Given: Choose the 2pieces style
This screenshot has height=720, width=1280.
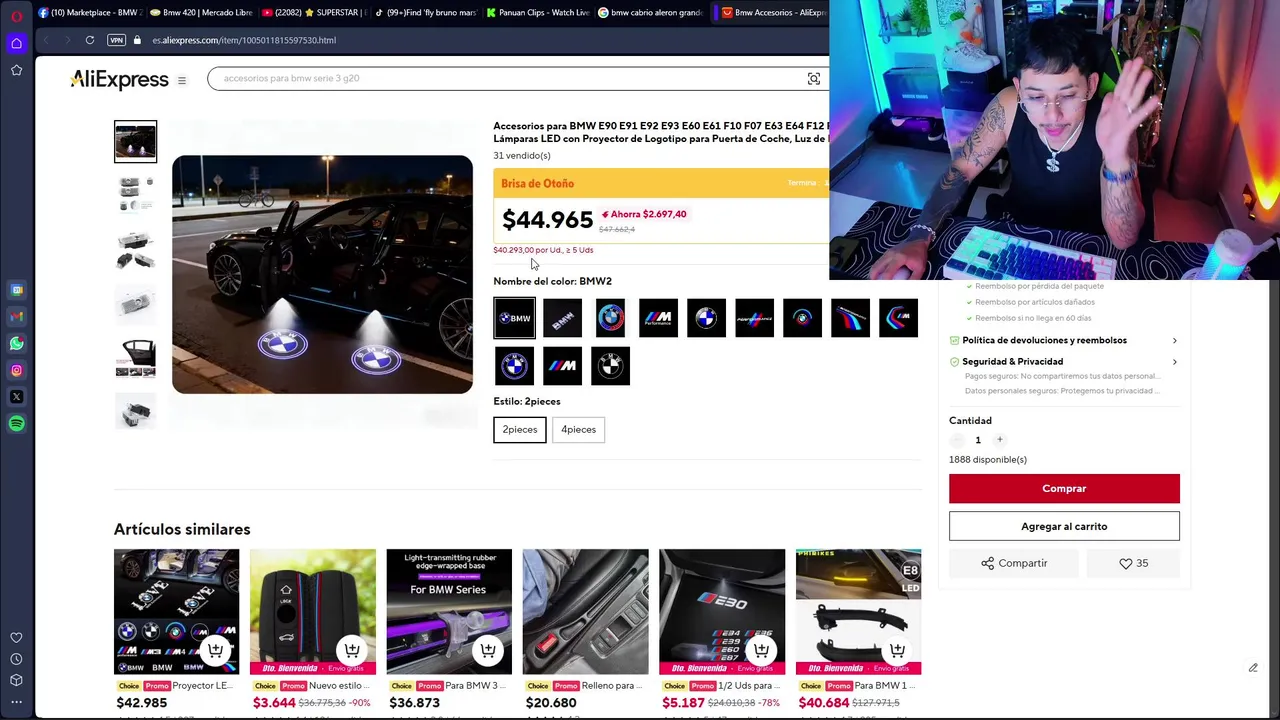Looking at the screenshot, I should coord(520,429).
